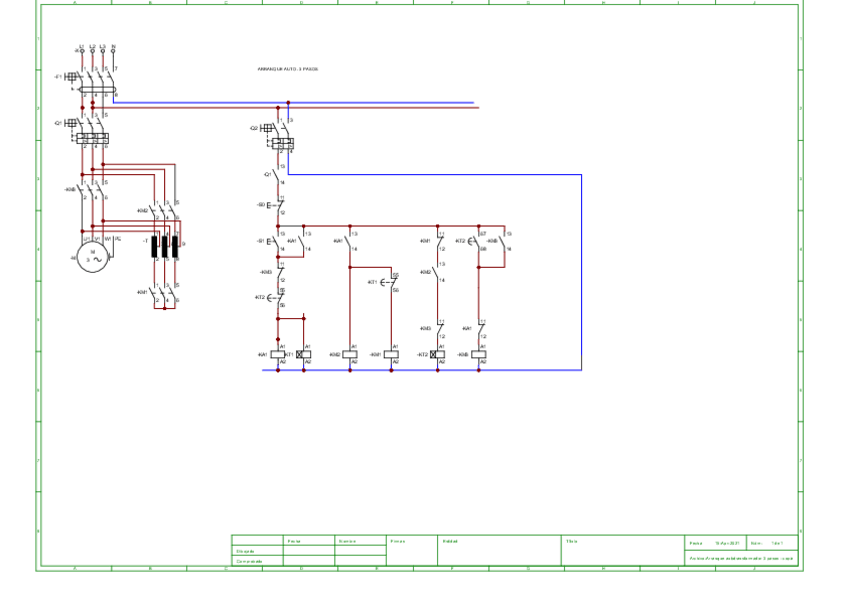Select KA1 holding contact beside -S1
Viewport: 848px width, 599px height.
point(303,241)
